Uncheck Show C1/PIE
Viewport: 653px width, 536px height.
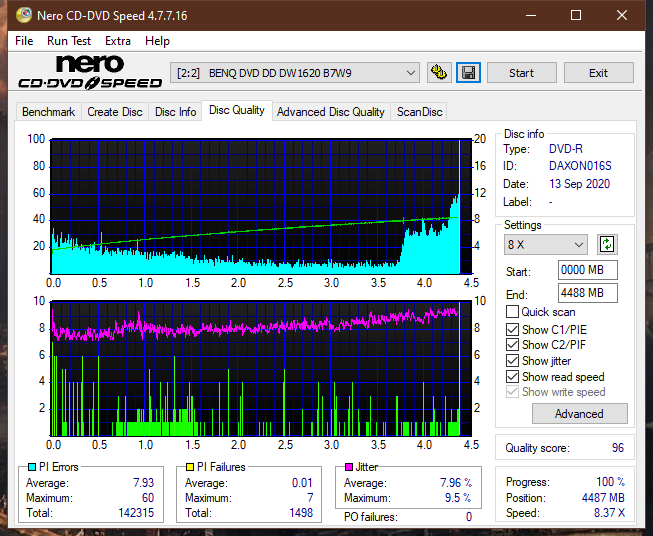512,329
